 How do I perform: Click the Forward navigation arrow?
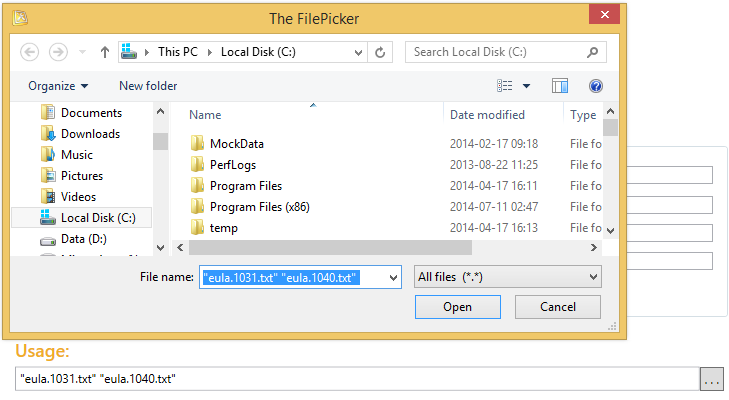(x=58, y=52)
